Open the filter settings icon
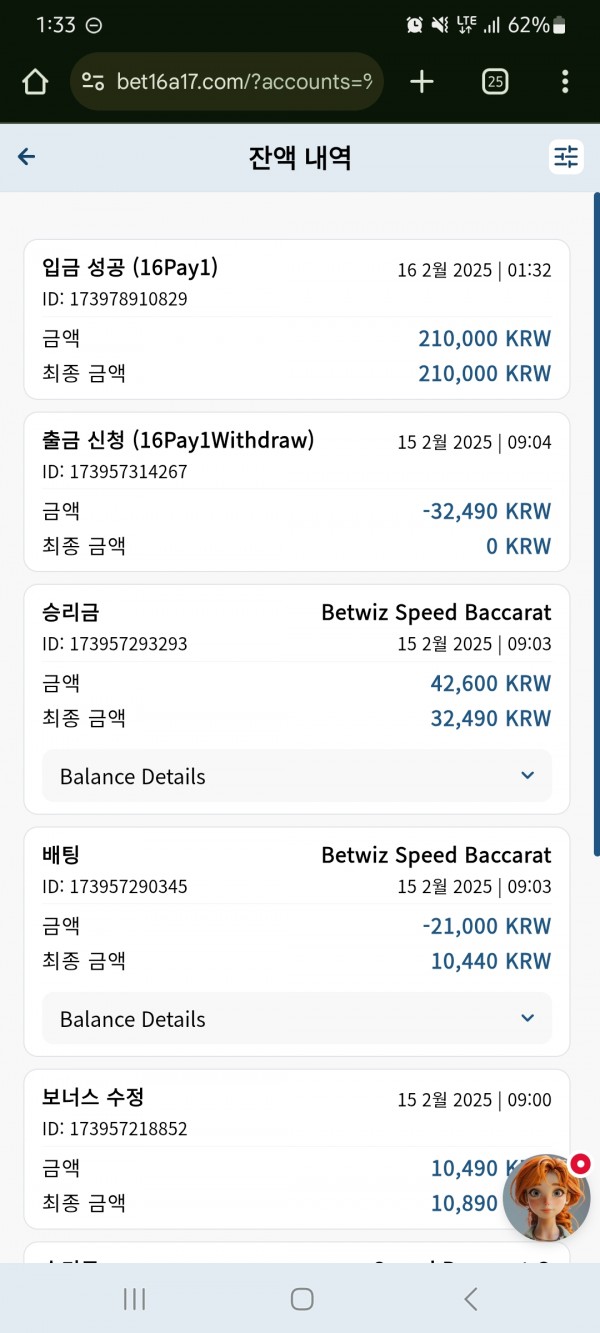 (566, 157)
